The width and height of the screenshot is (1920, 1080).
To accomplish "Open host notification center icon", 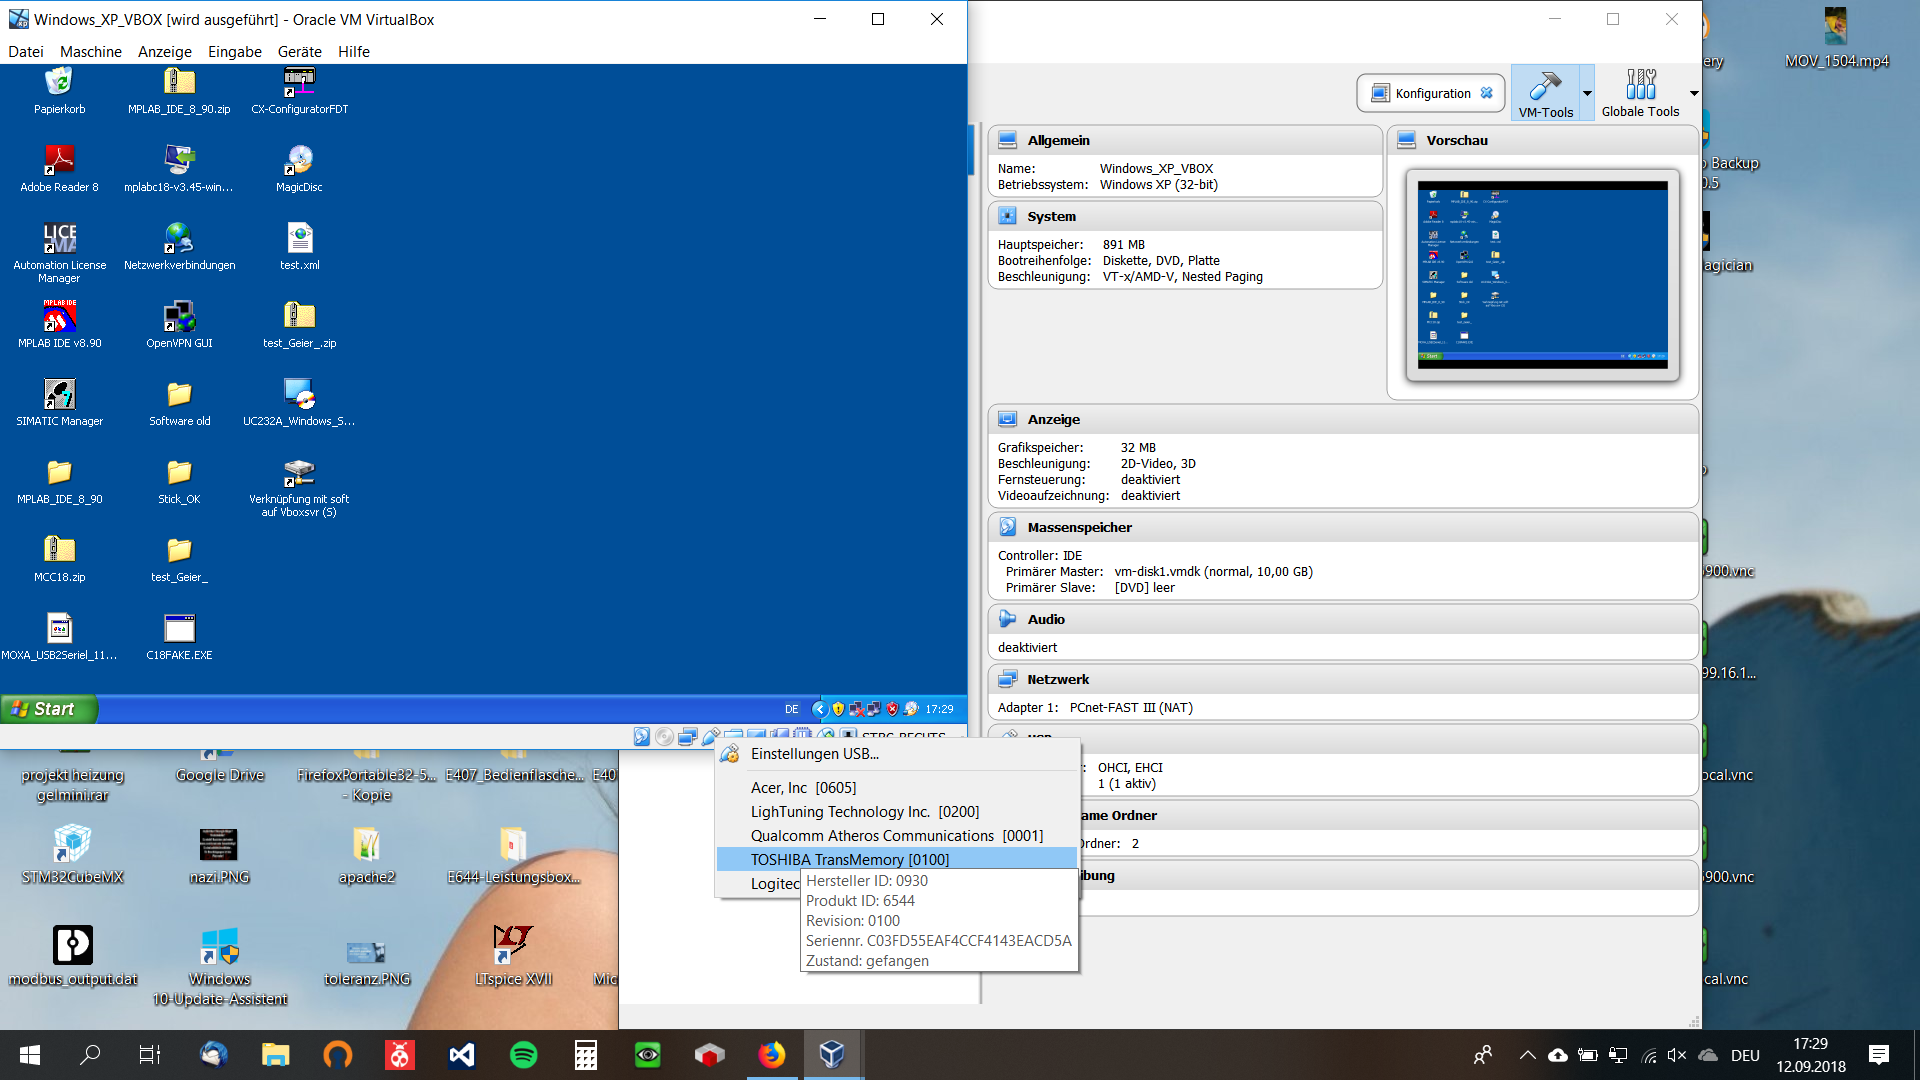I will pos(1879,1055).
